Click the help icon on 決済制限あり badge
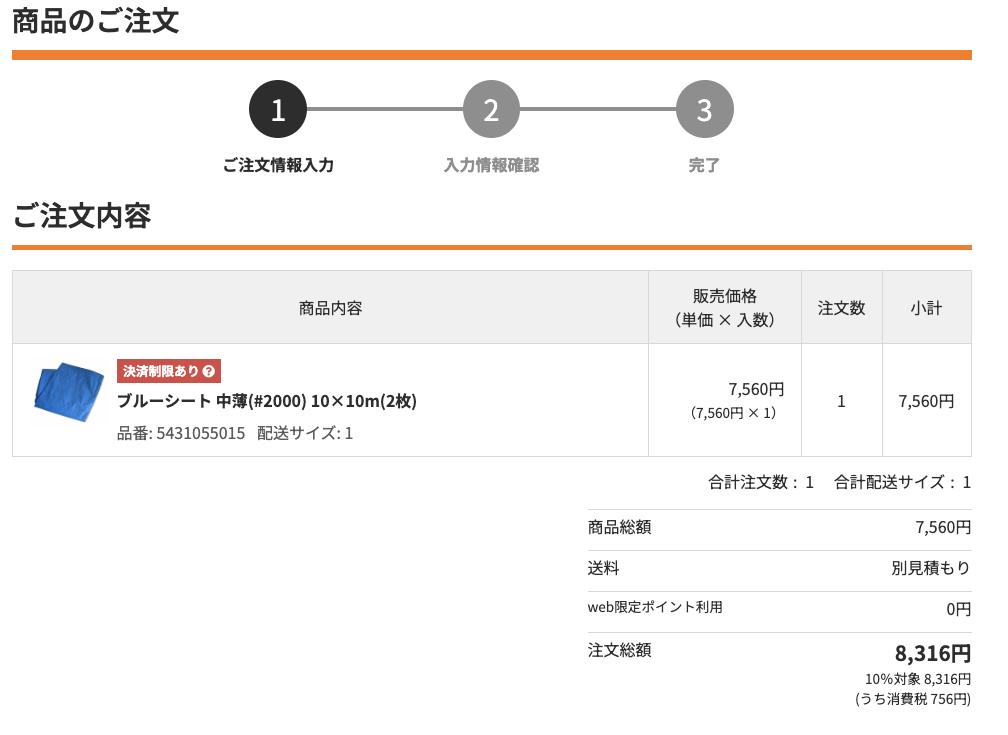Viewport: 1008px width, 735px height. [209, 371]
